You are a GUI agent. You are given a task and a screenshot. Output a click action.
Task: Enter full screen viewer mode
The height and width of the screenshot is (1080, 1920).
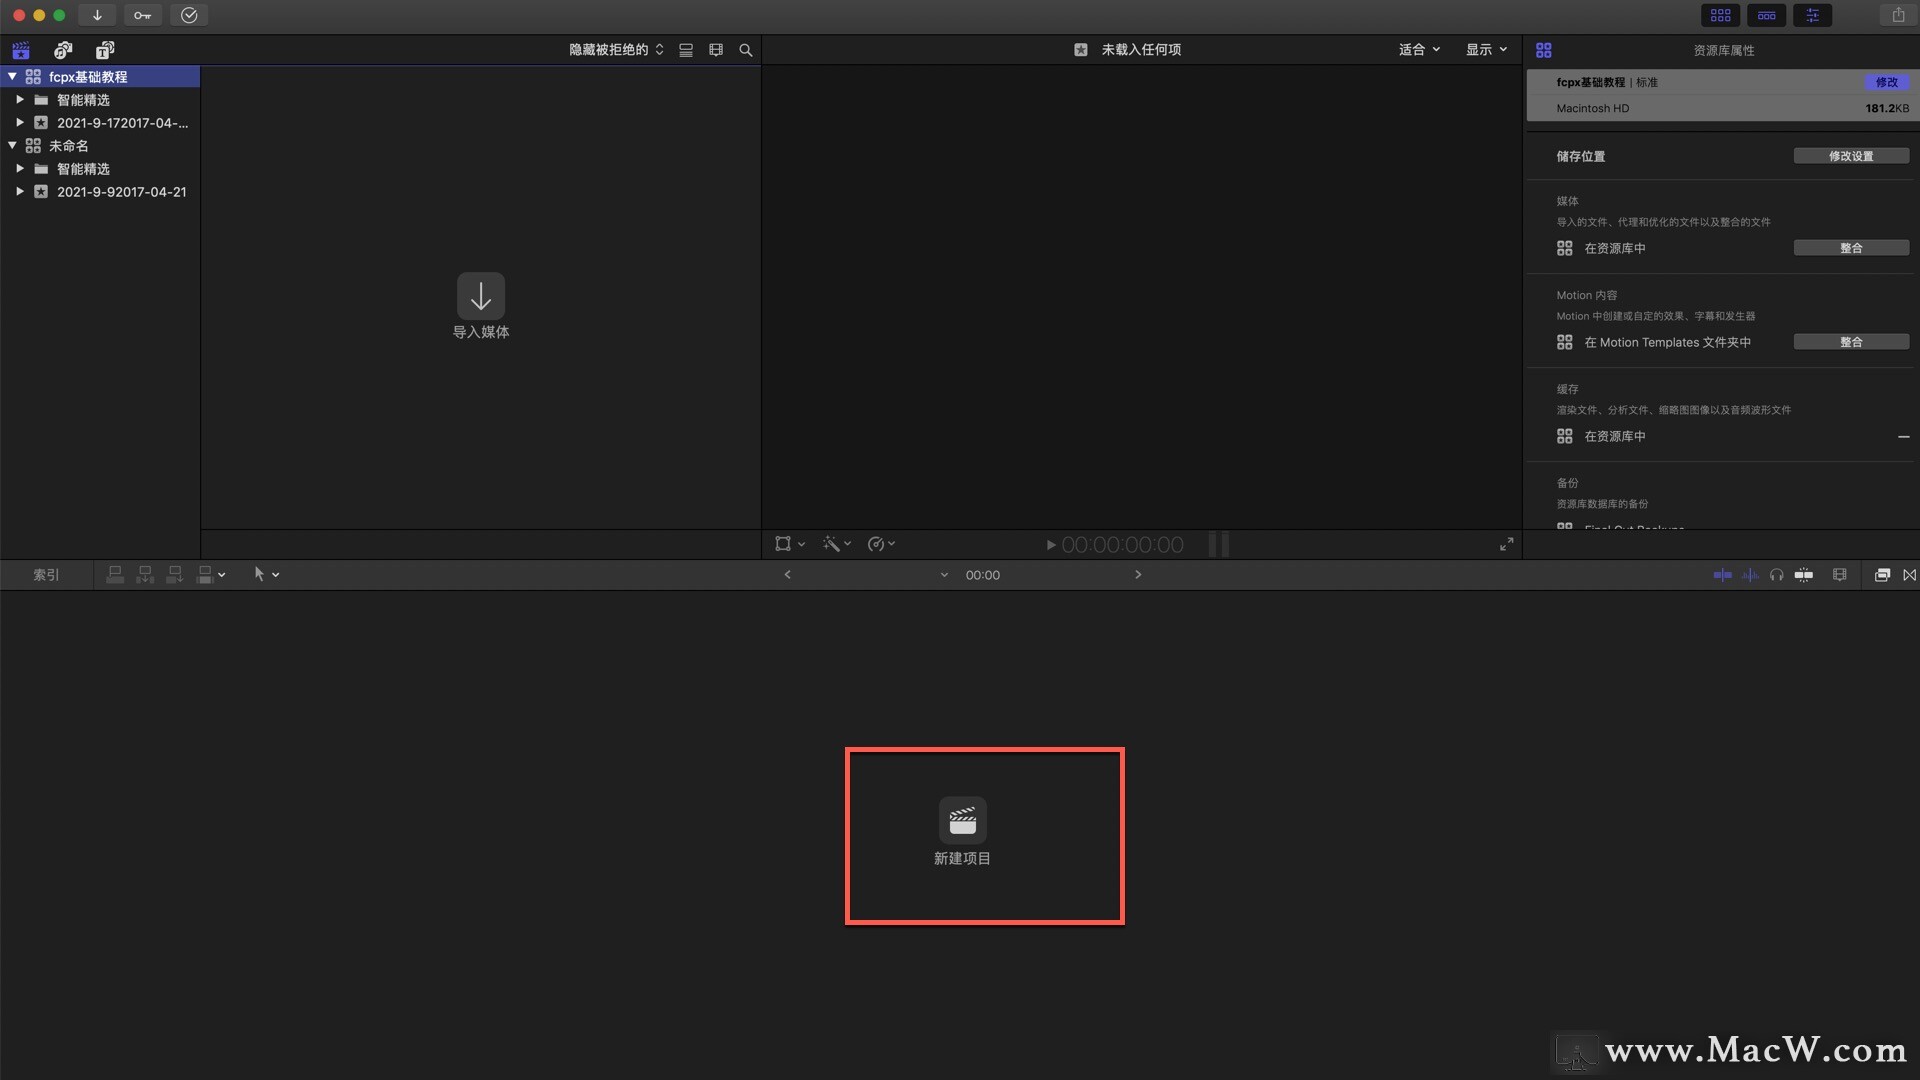[x=1506, y=544]
